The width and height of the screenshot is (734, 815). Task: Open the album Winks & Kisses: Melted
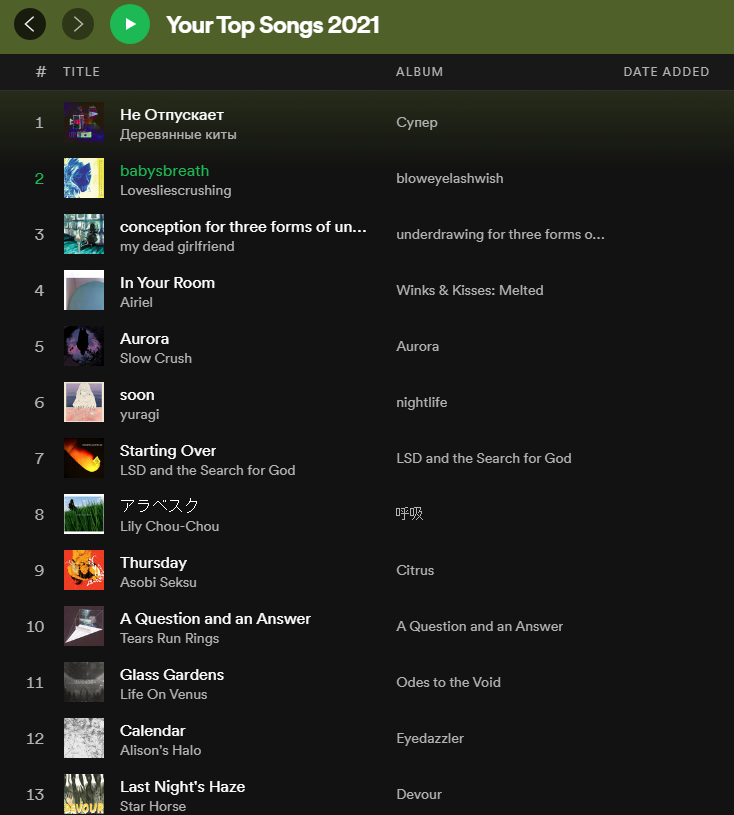click(469, 290)
